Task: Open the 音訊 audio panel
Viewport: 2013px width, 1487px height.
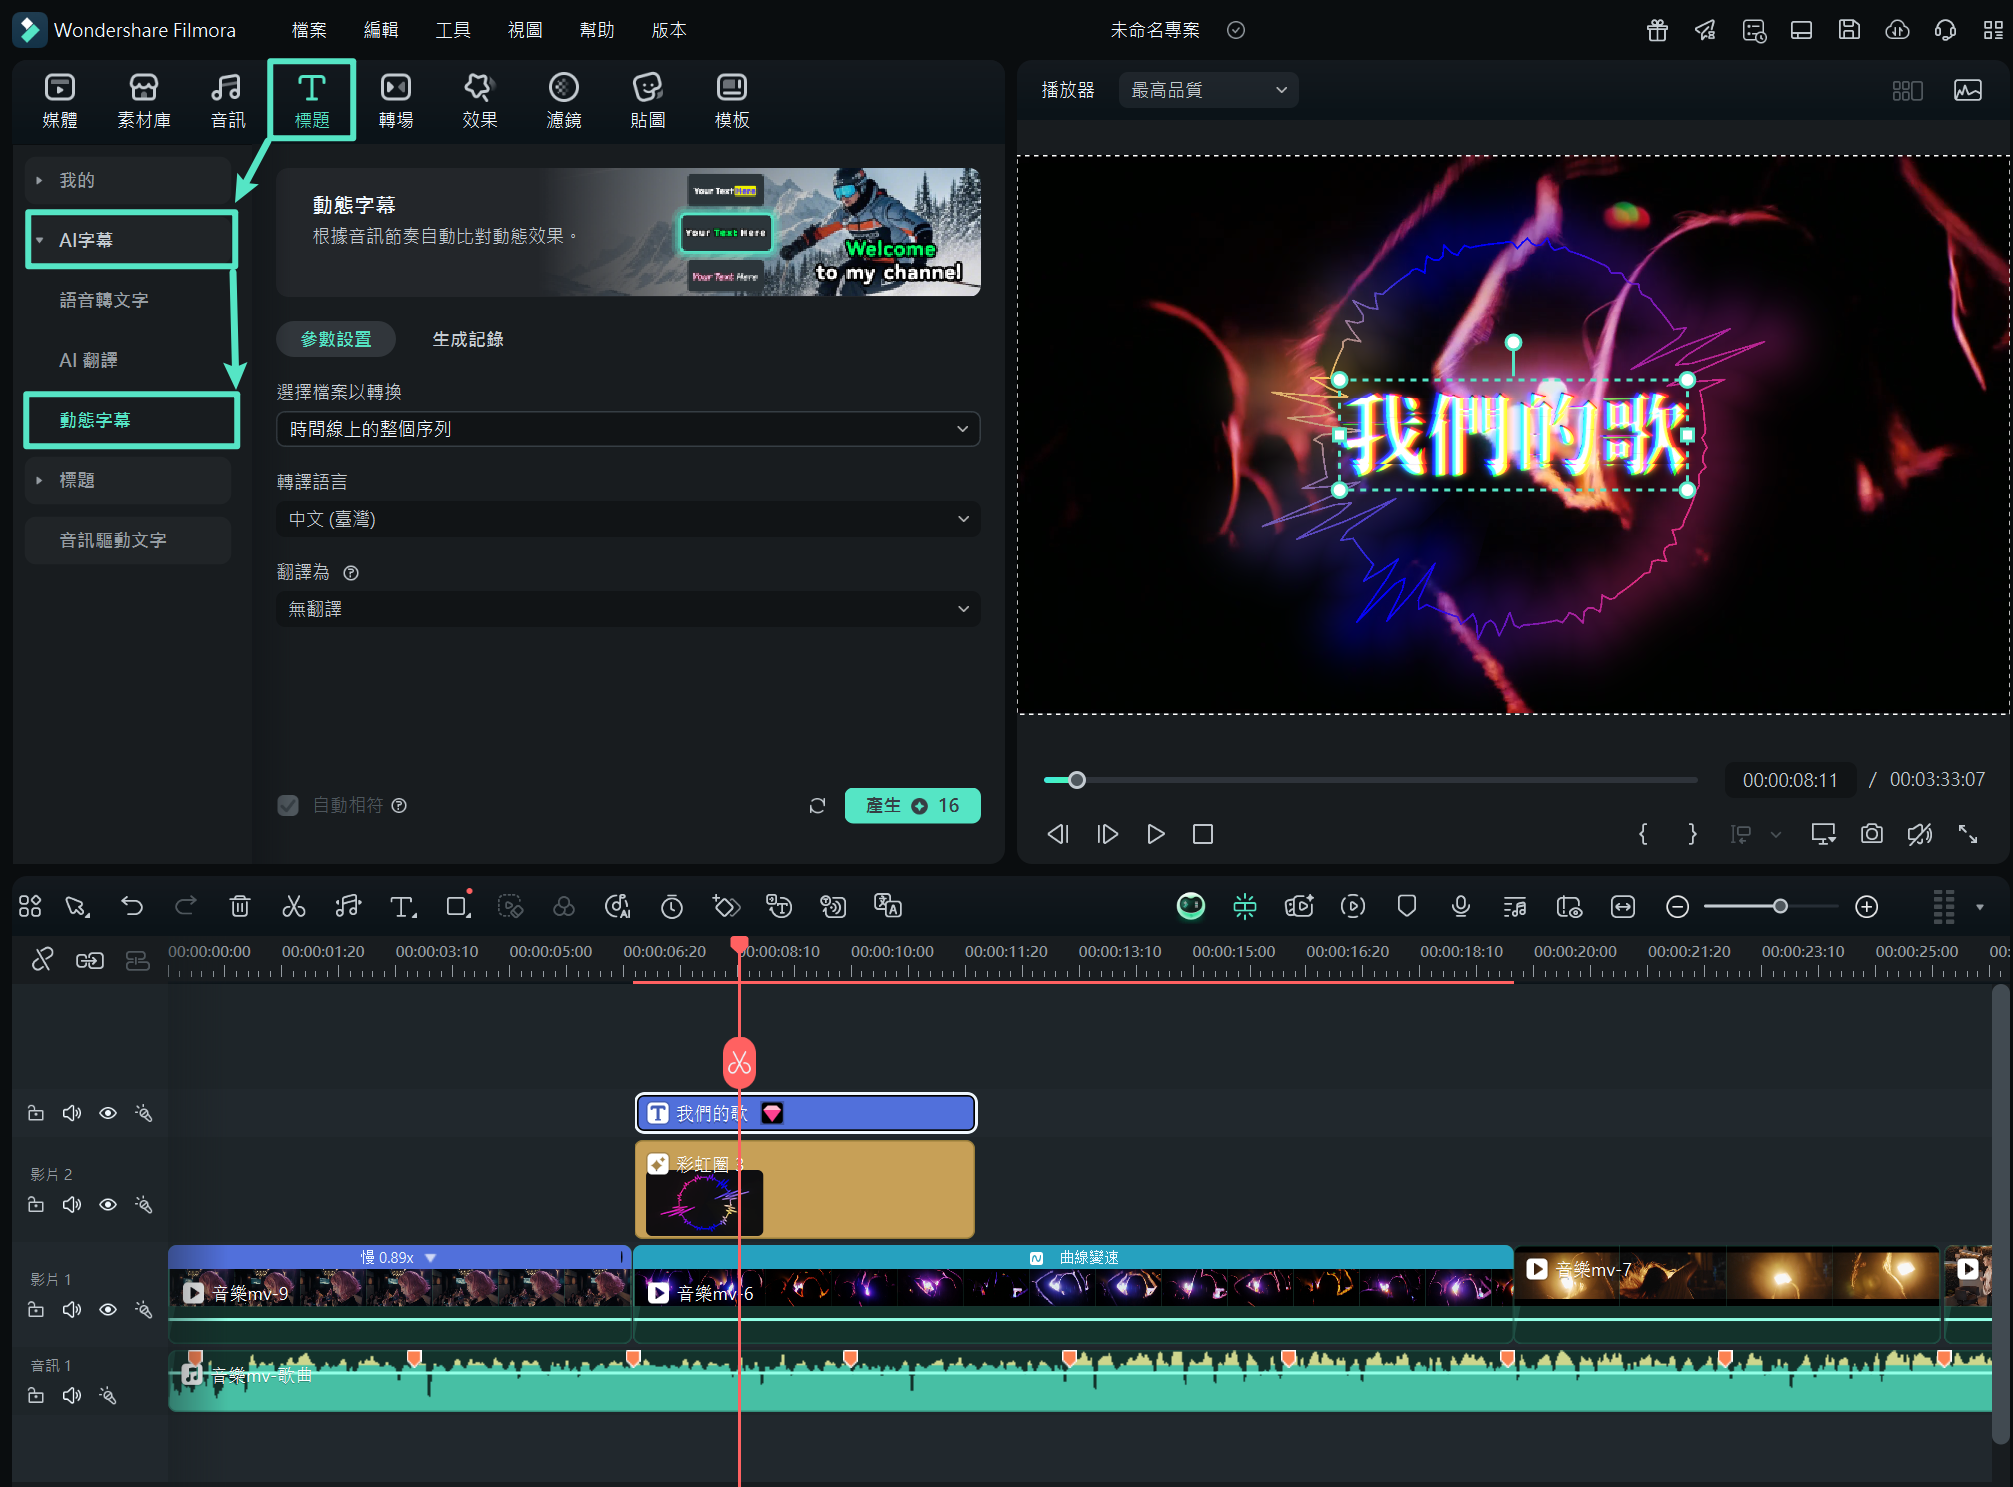Action: [228, 101]
